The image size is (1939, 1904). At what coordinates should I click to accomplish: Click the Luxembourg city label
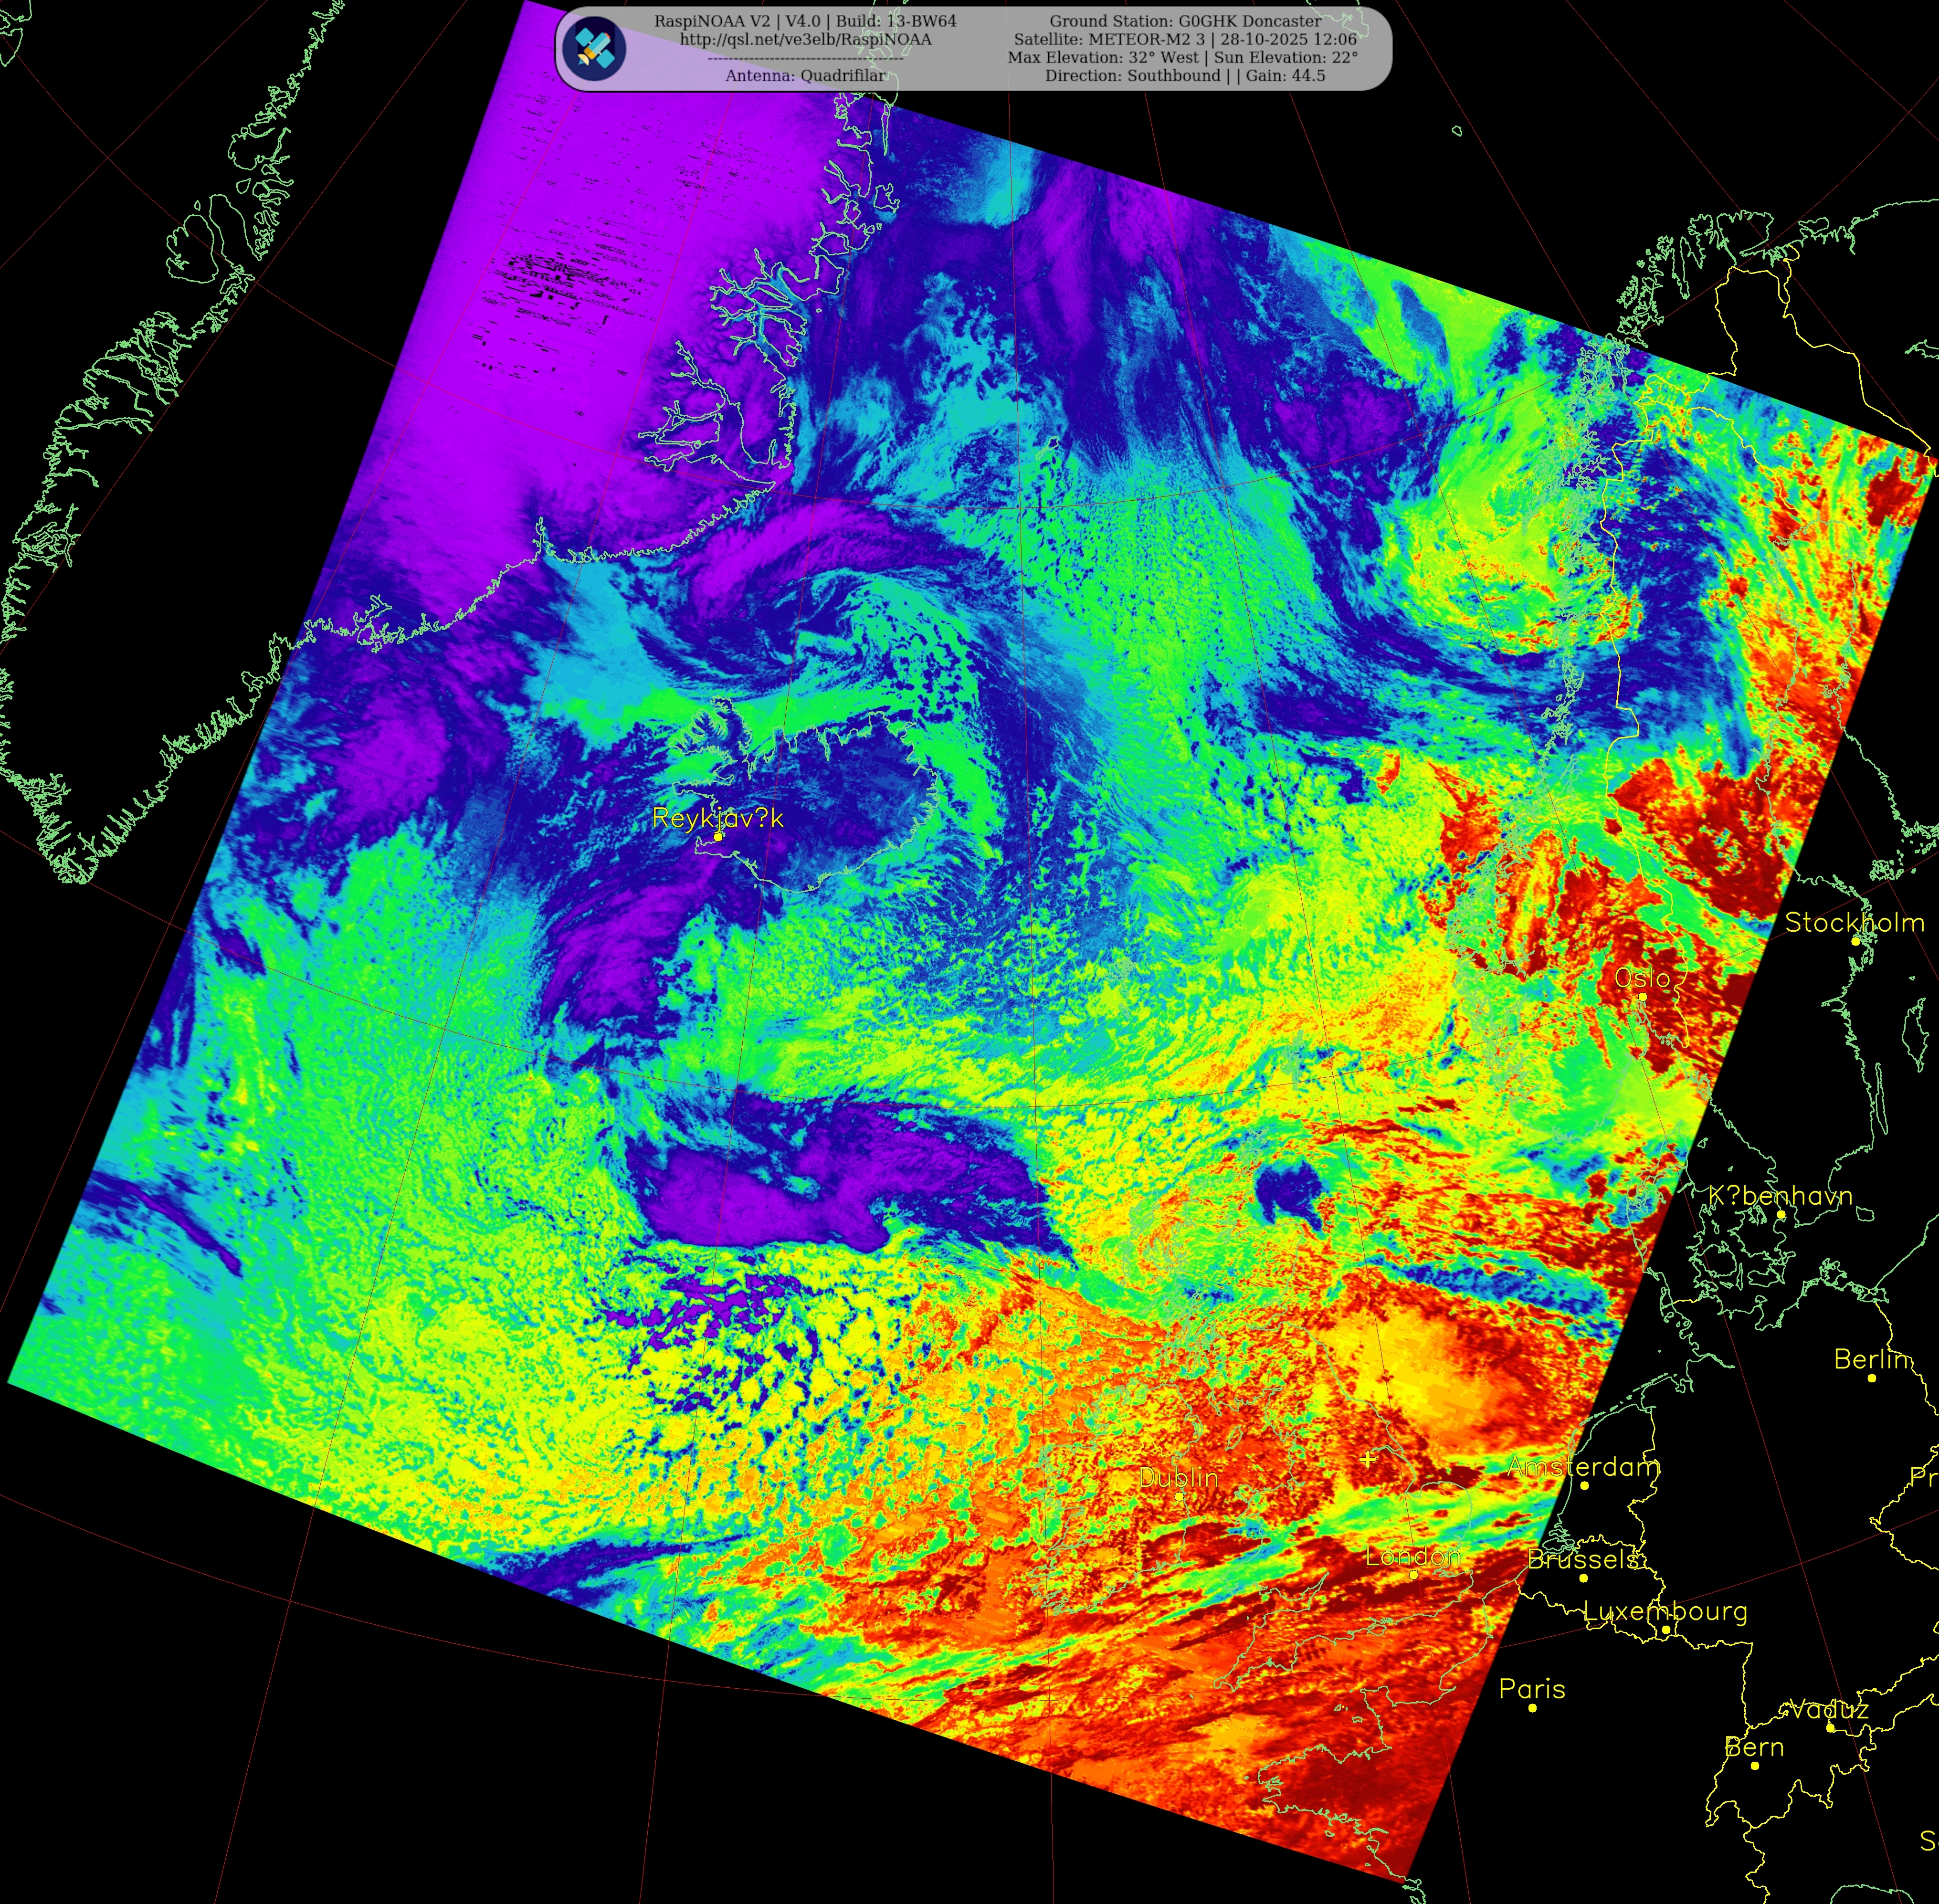pos(1665,1611)
